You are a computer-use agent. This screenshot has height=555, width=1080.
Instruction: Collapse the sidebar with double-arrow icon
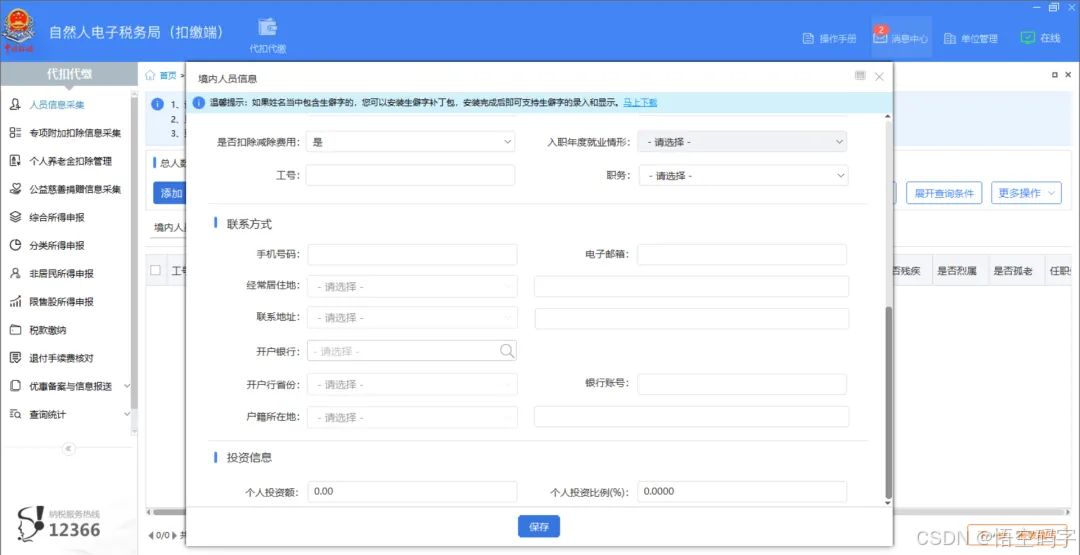(68, 448)
